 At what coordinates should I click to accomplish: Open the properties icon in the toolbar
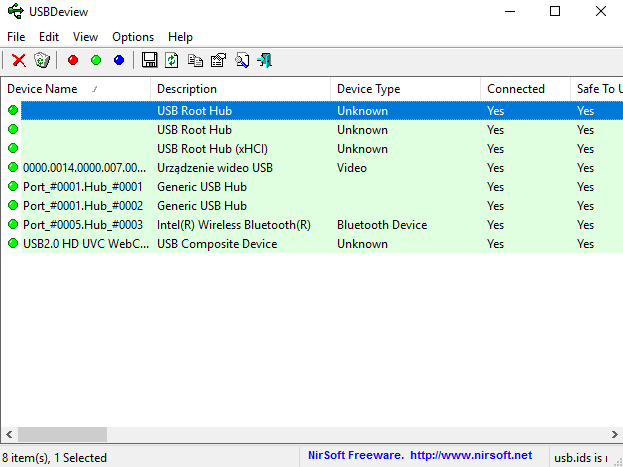(218, 60)
